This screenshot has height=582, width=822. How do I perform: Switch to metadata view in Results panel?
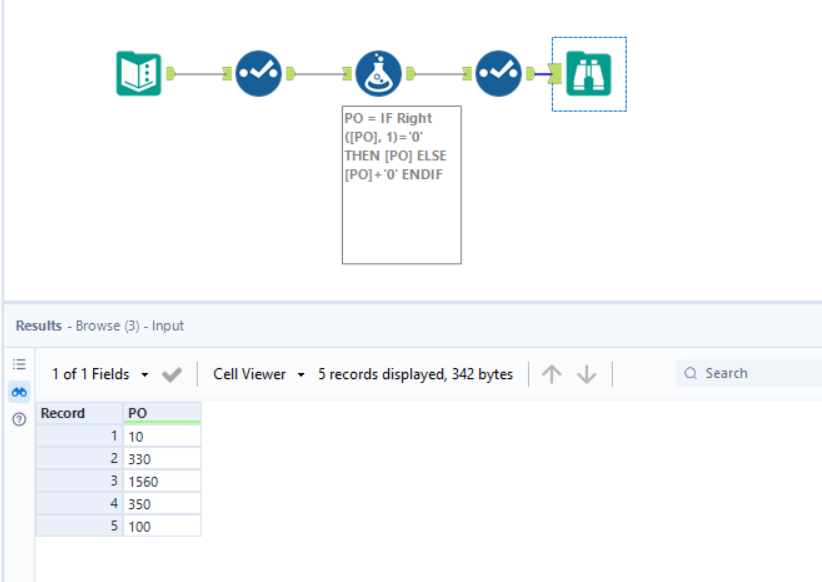tap(19, 364)
